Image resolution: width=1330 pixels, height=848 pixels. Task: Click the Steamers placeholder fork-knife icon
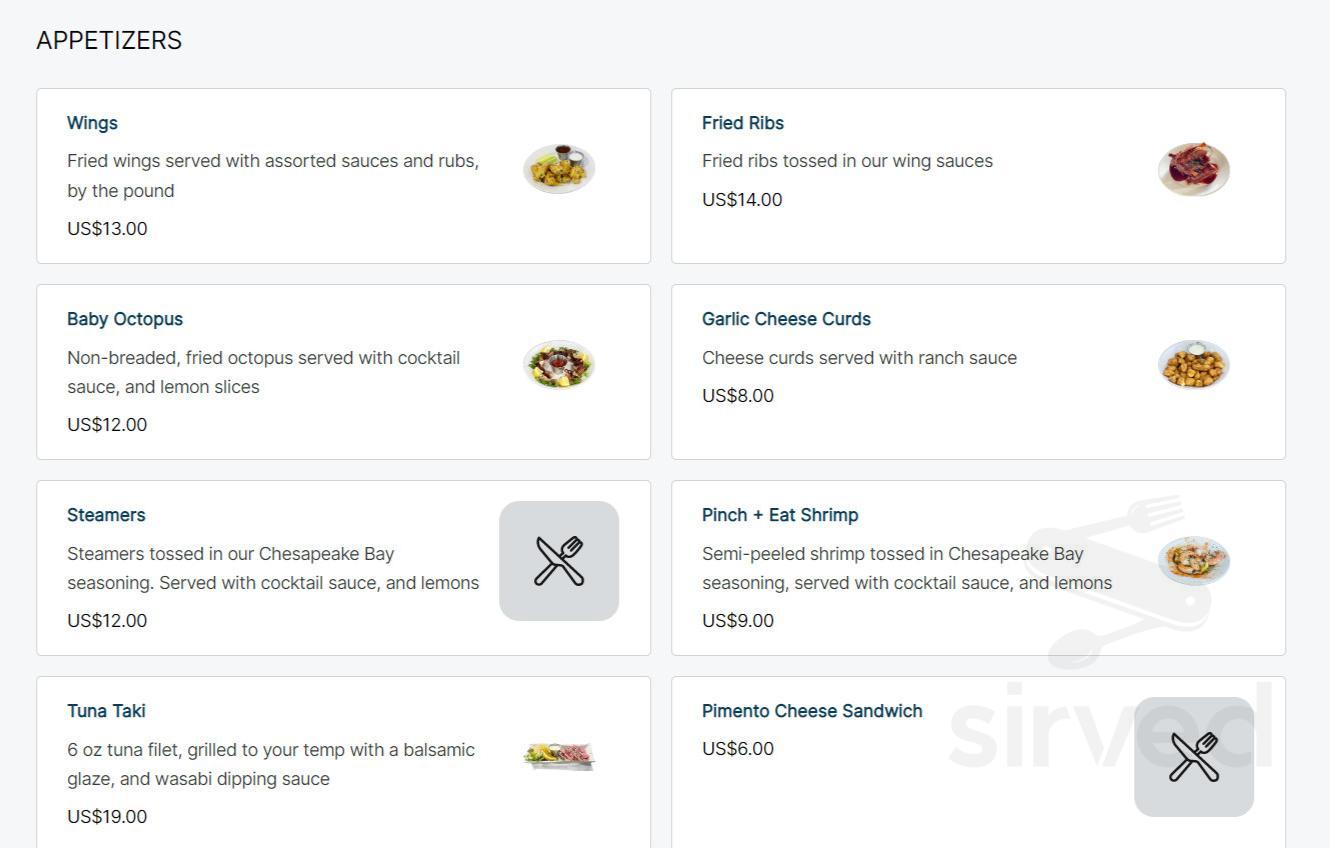559,561
